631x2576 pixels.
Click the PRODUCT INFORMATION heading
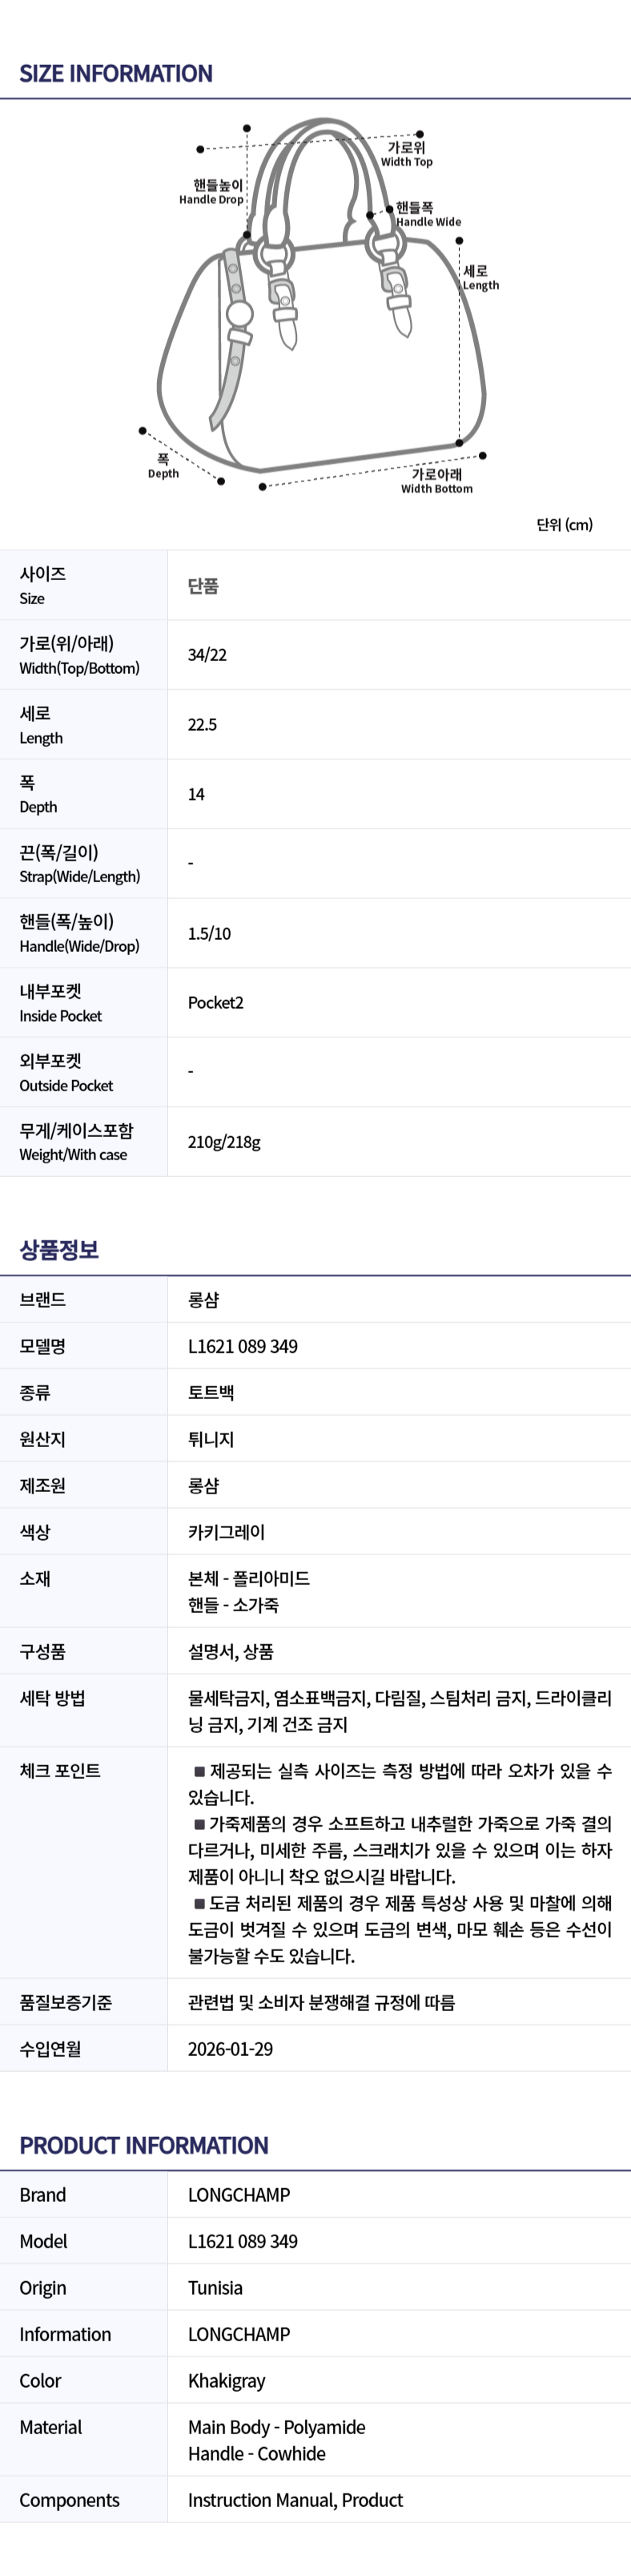pyautogui.click(x=144, y=2146)
